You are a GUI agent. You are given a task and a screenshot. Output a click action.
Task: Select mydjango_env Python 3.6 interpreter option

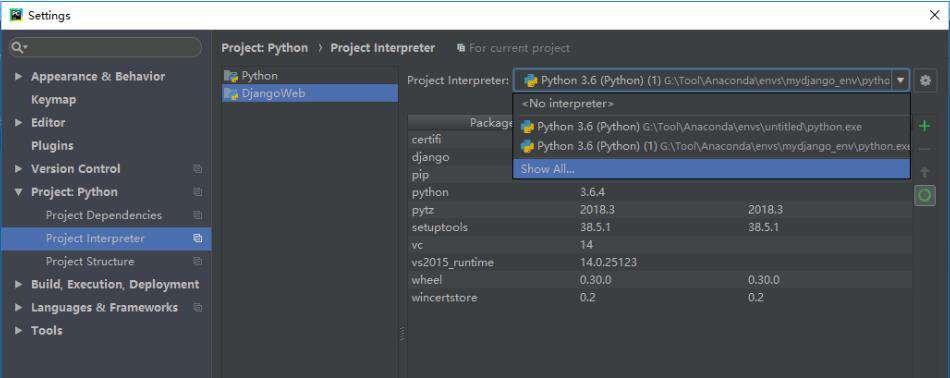coord(711,147)
